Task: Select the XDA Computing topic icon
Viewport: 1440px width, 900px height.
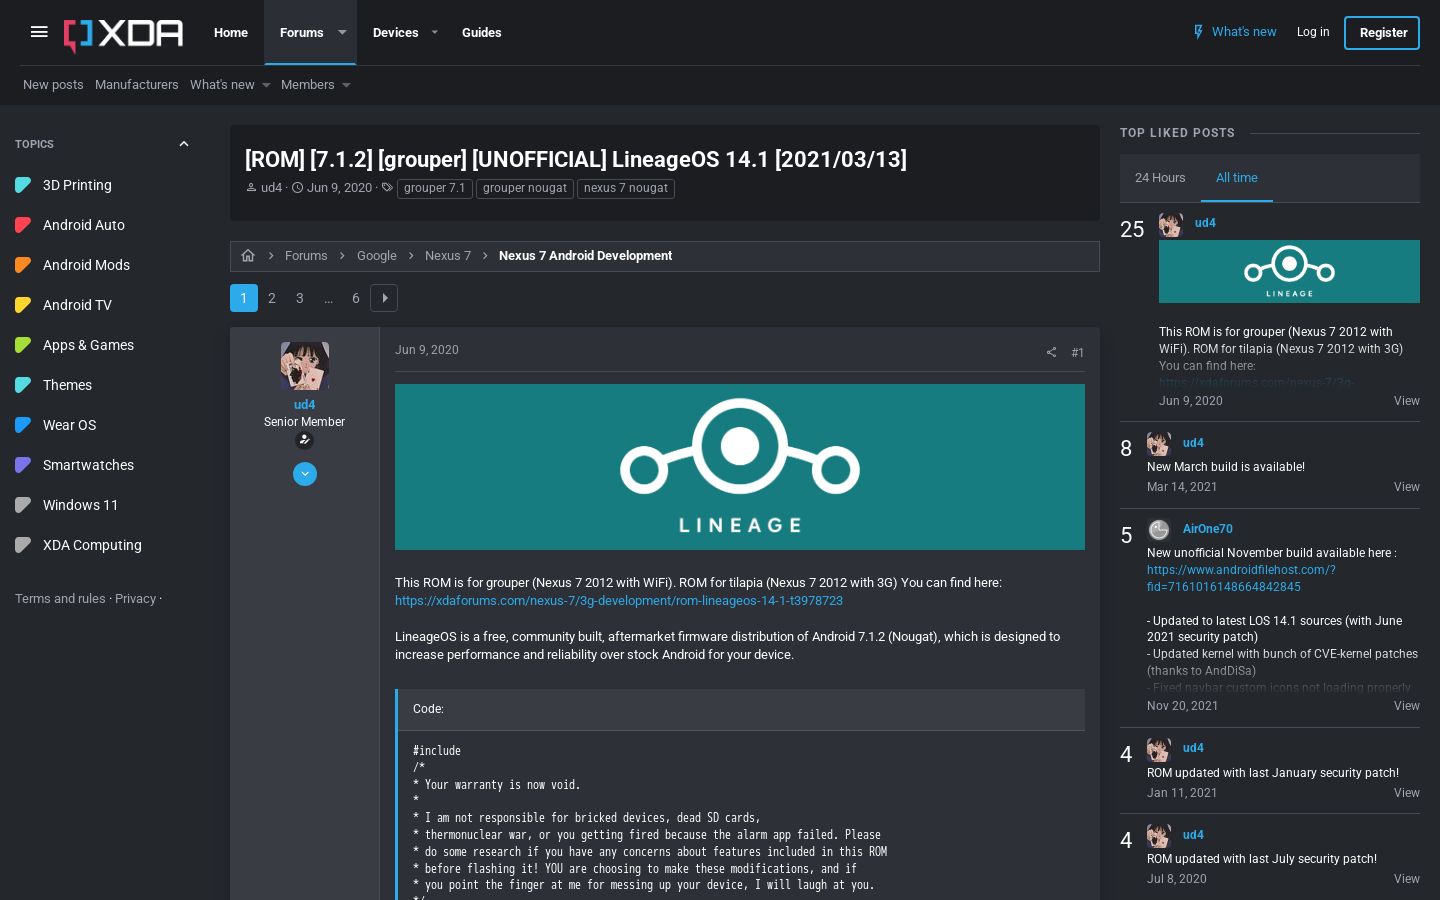Action: (24, 545)
